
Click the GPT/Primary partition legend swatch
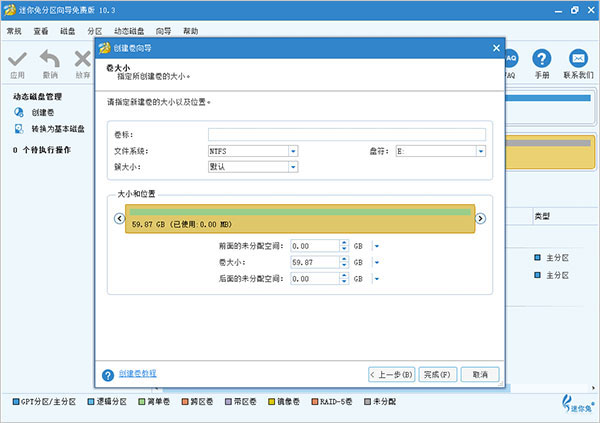[16, 402]
